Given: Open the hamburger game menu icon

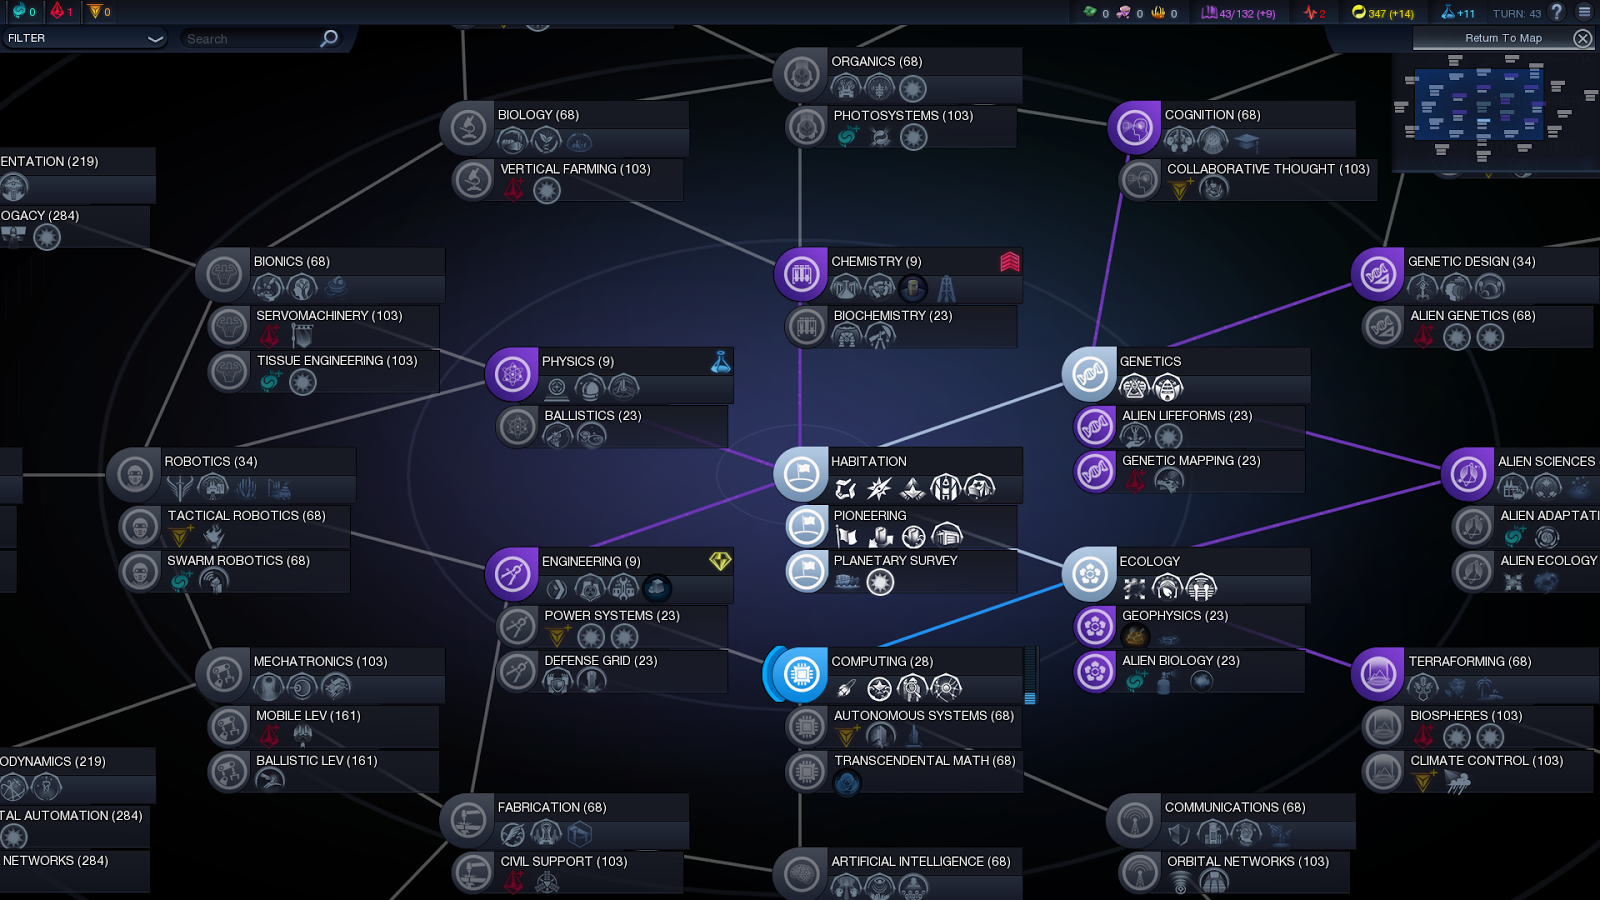Looking at the screenshot, I should [1584, 12].
